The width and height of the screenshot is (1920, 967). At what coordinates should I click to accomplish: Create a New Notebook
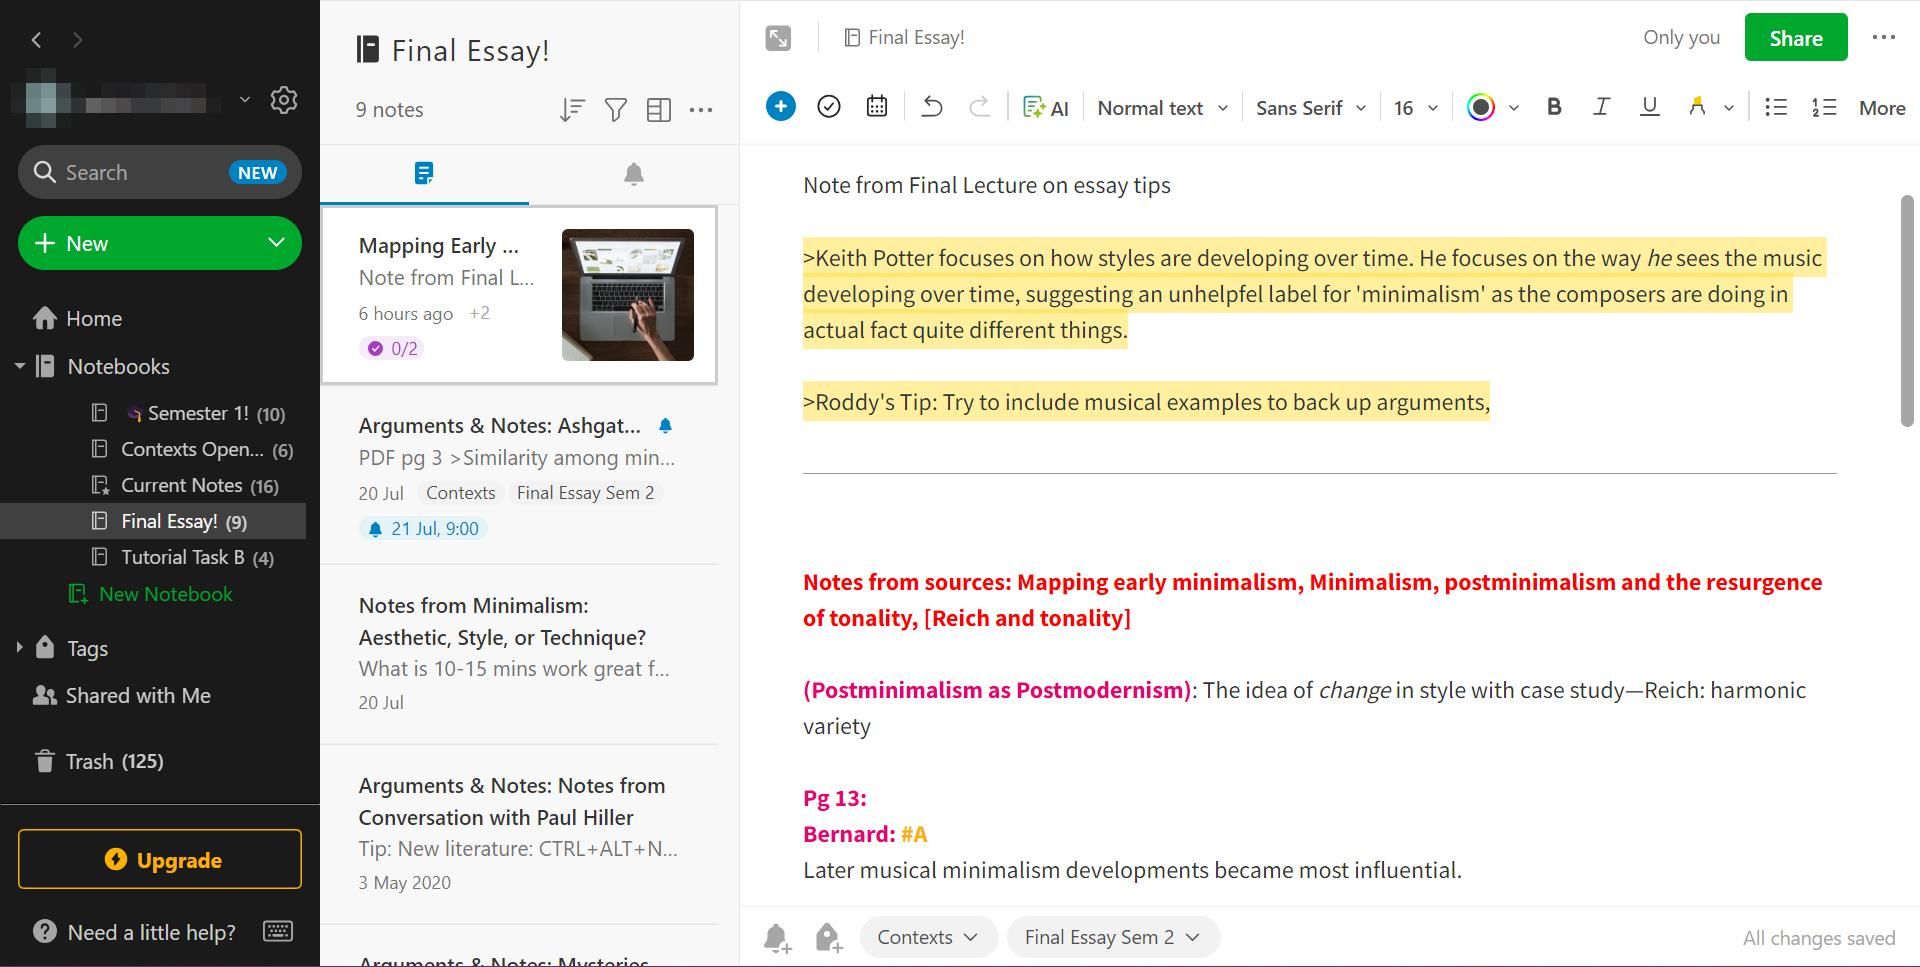164,593
